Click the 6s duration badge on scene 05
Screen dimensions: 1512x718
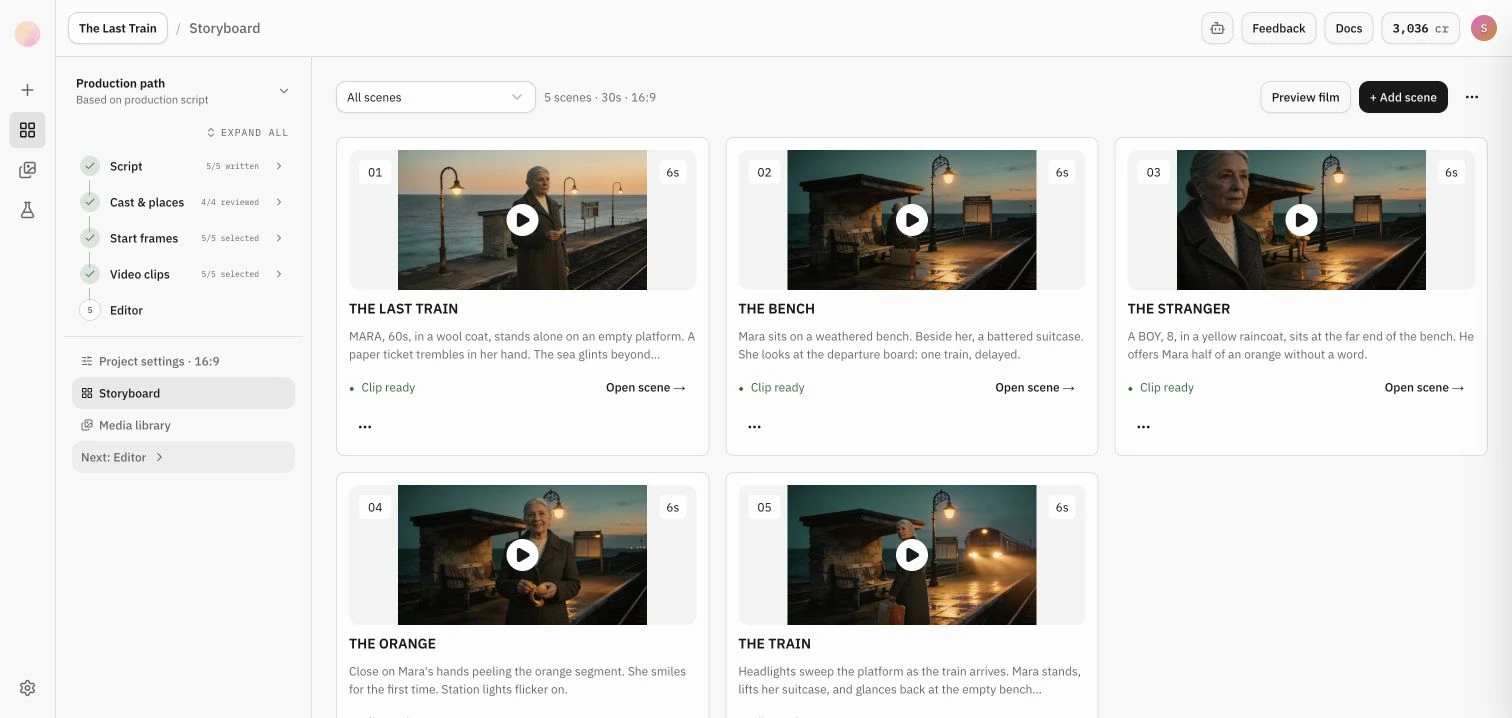point(1062,507)
